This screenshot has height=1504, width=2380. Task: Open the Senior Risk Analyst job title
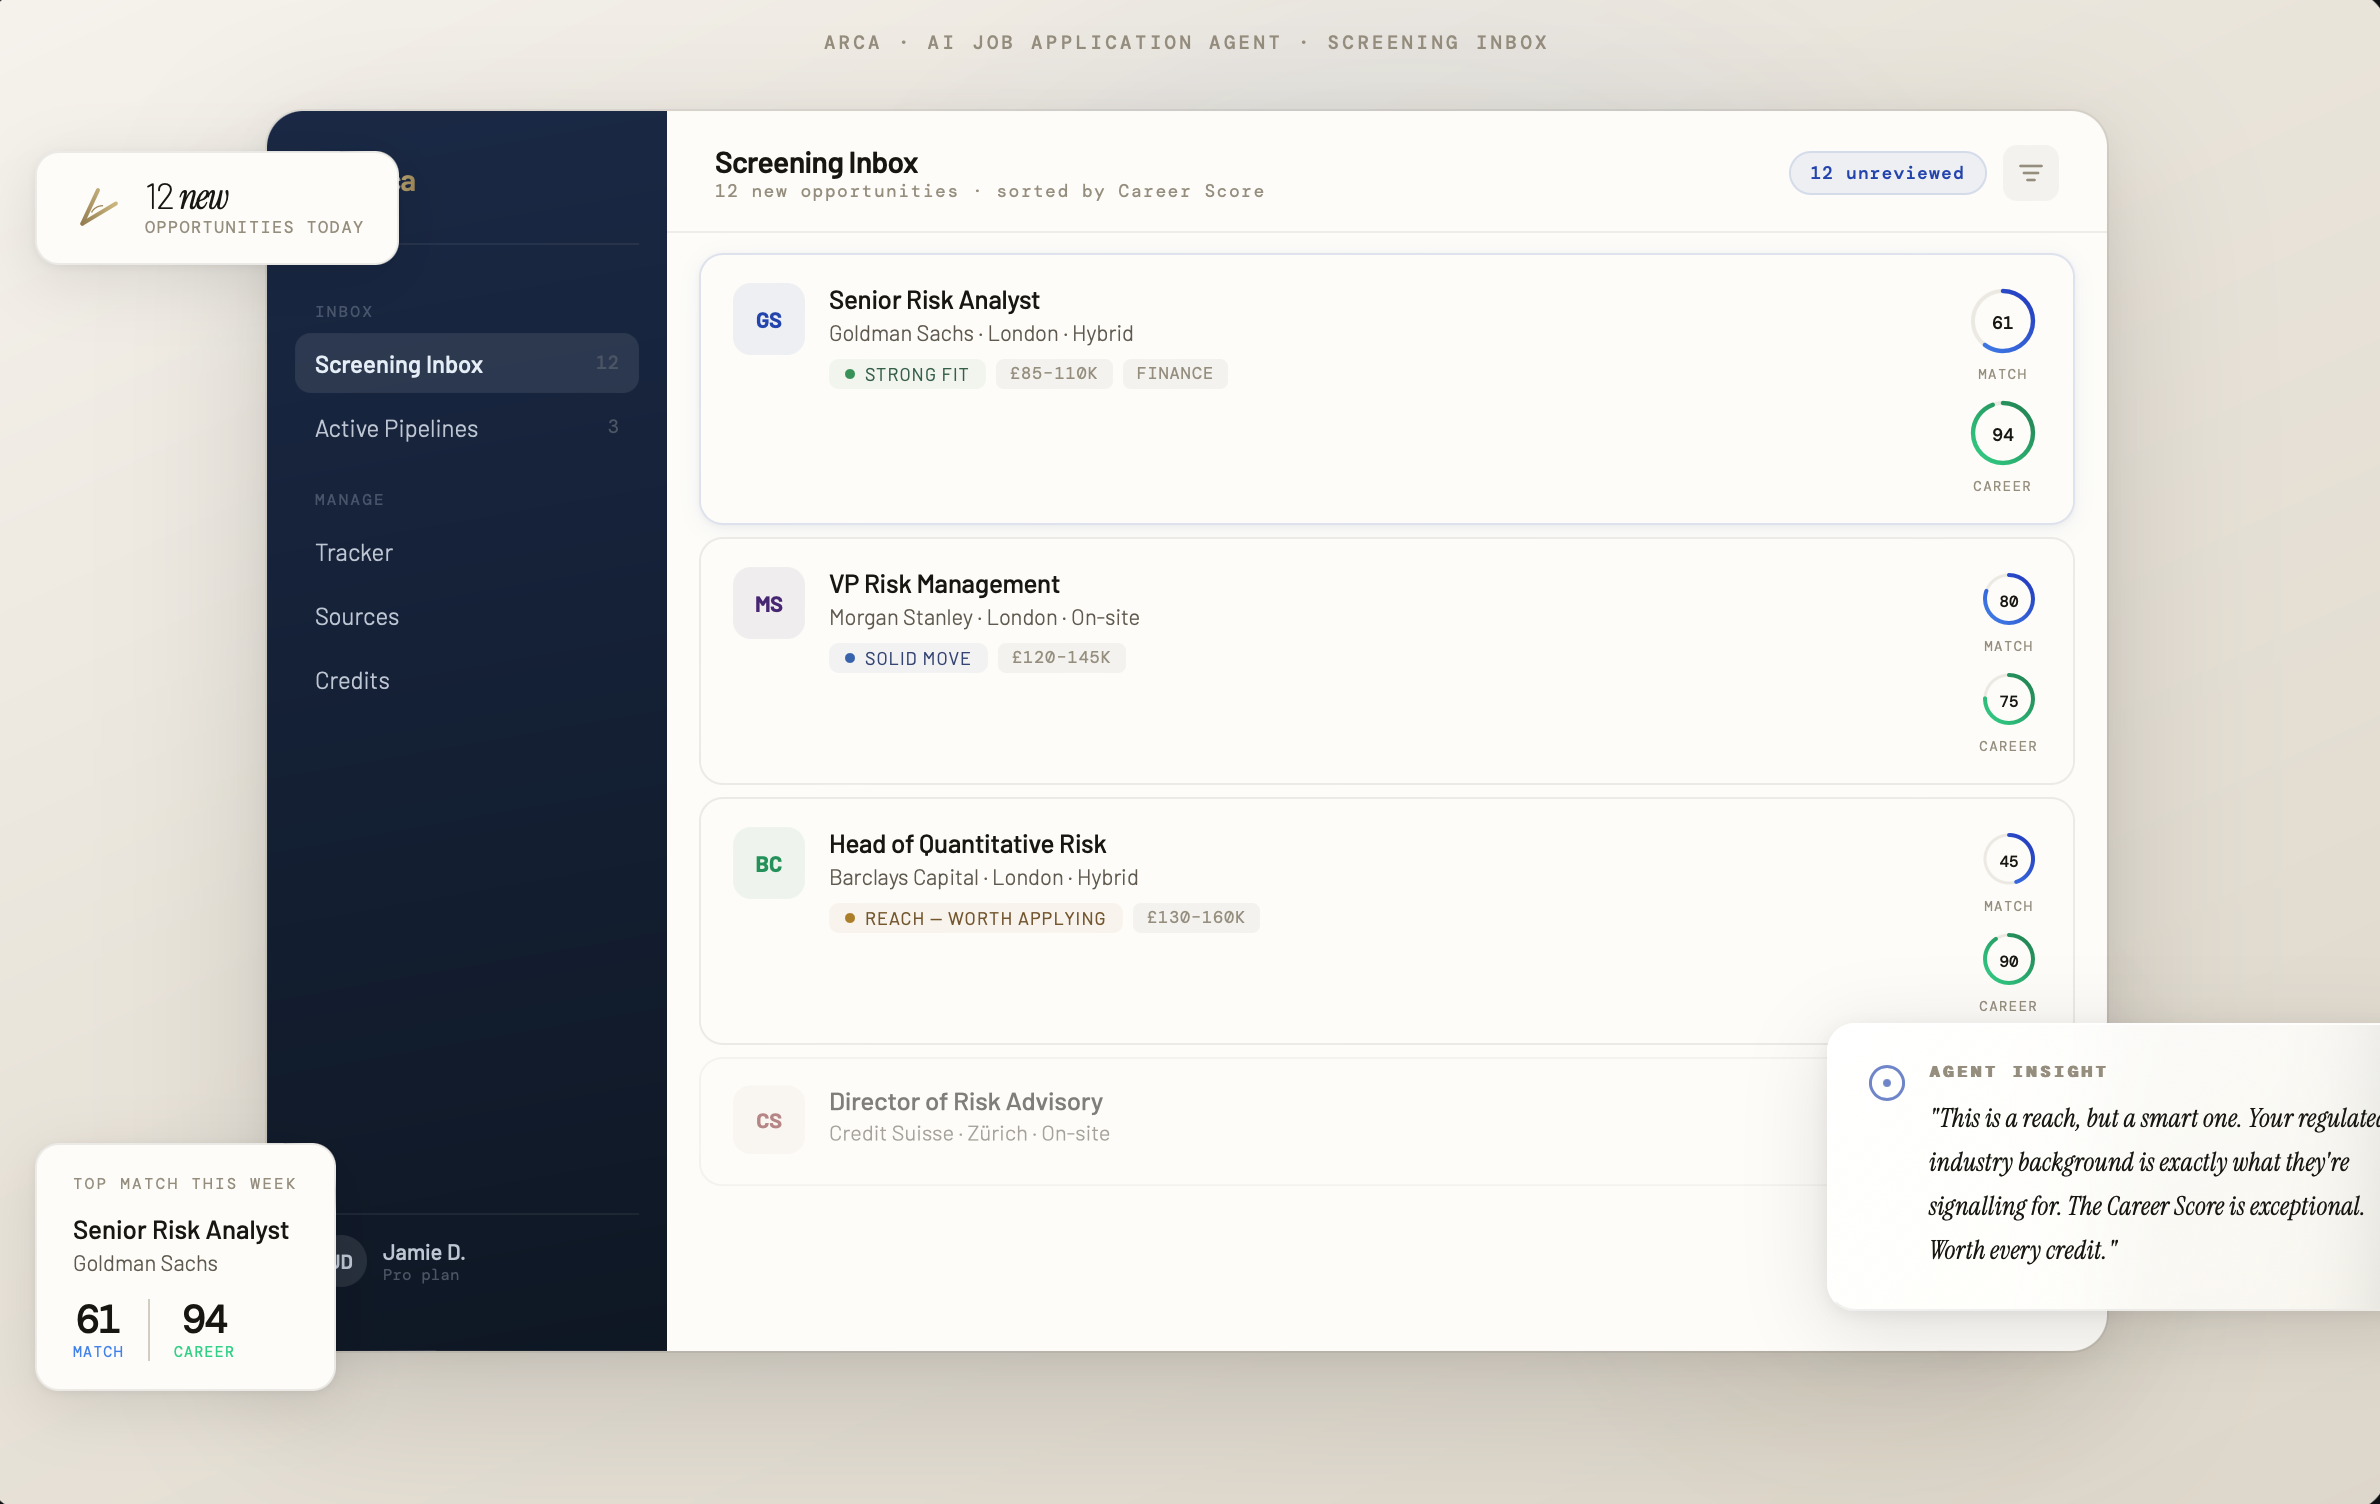pyautogui.click(x=933, y=300)
